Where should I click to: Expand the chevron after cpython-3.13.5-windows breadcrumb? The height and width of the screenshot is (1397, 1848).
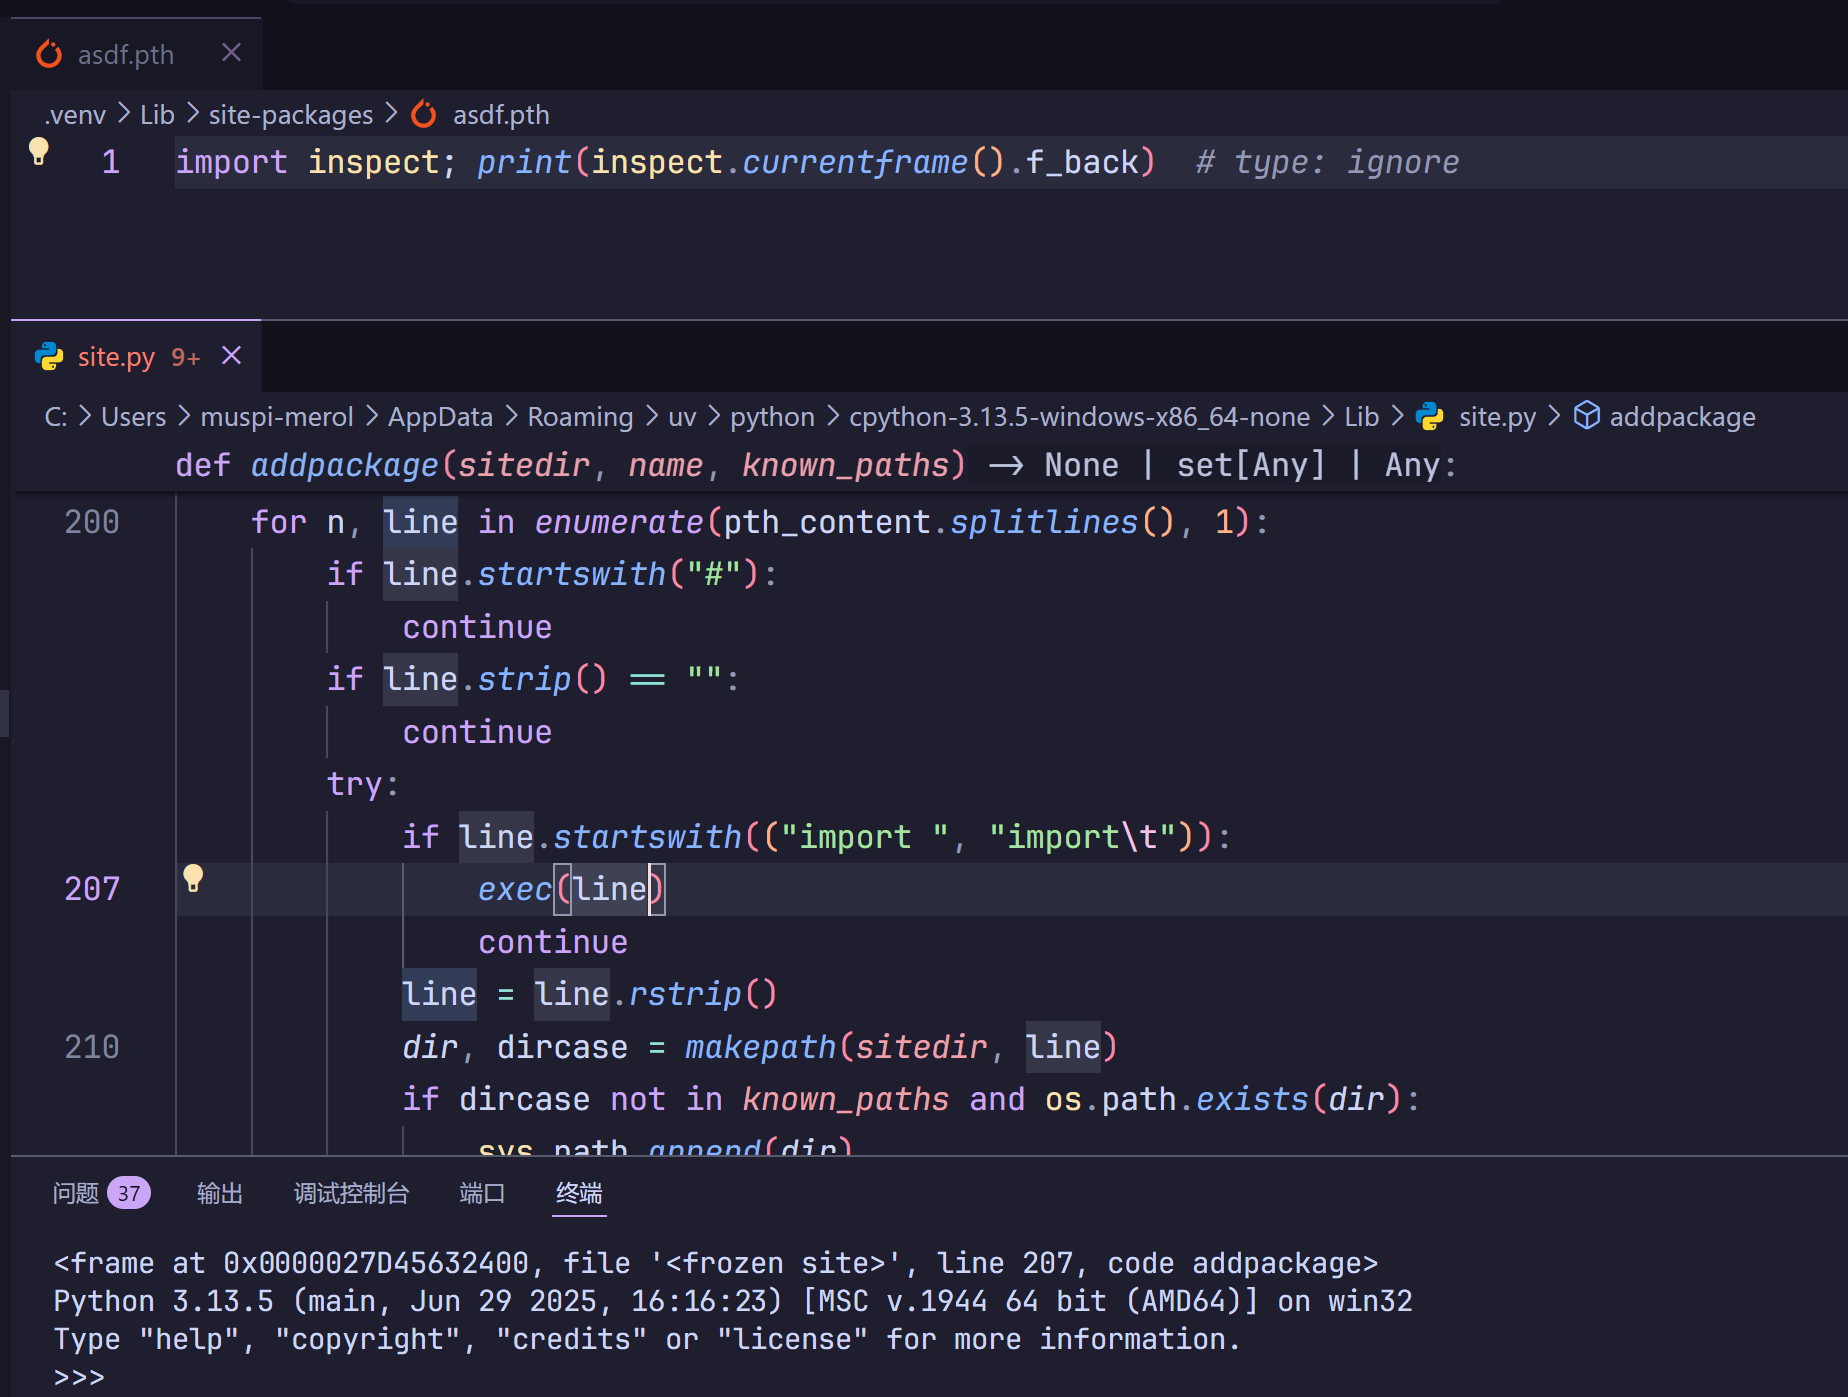pyautogui.click(x=1327, y=416)
